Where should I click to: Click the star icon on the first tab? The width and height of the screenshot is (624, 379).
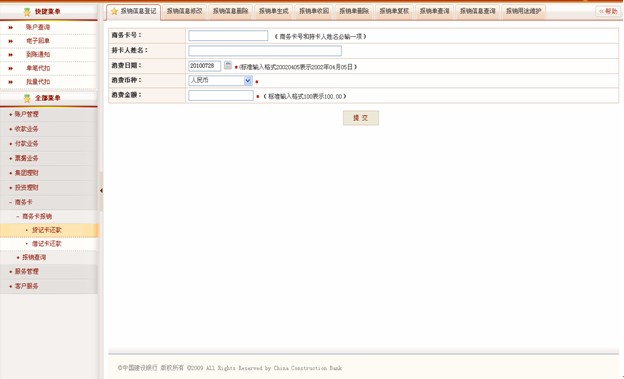[114, 12]
